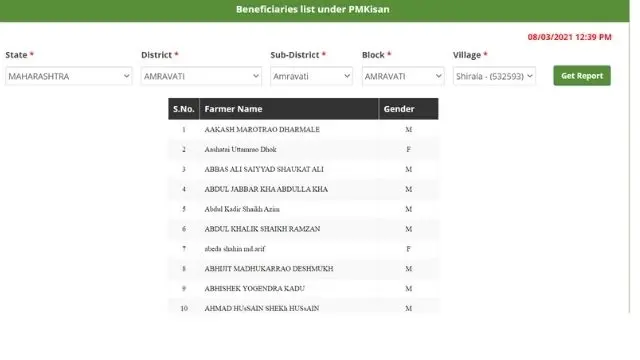The height and width of the screenshot is (360, 640).
Task: Click farmer ABDUL JABBAR KHA ABDULLA KHA
Action: 266,189
